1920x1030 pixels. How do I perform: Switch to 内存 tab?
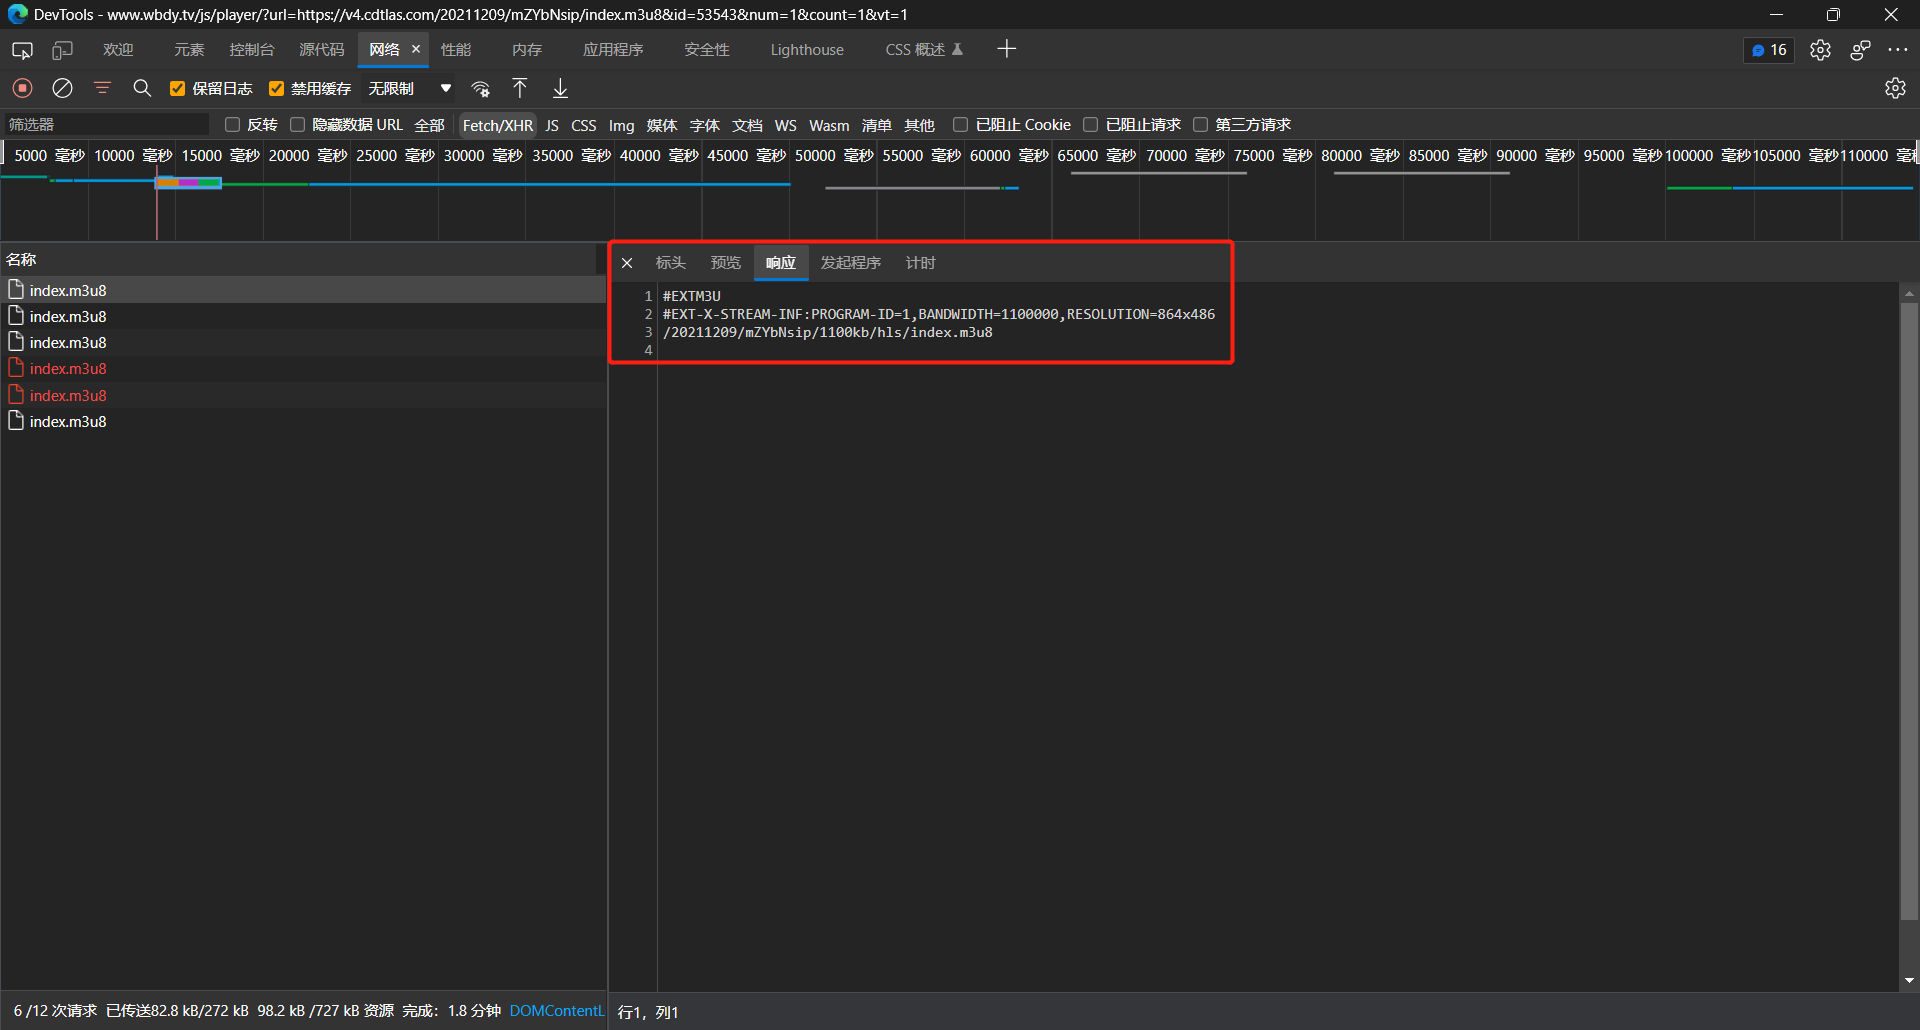click(x=527, y=50)
